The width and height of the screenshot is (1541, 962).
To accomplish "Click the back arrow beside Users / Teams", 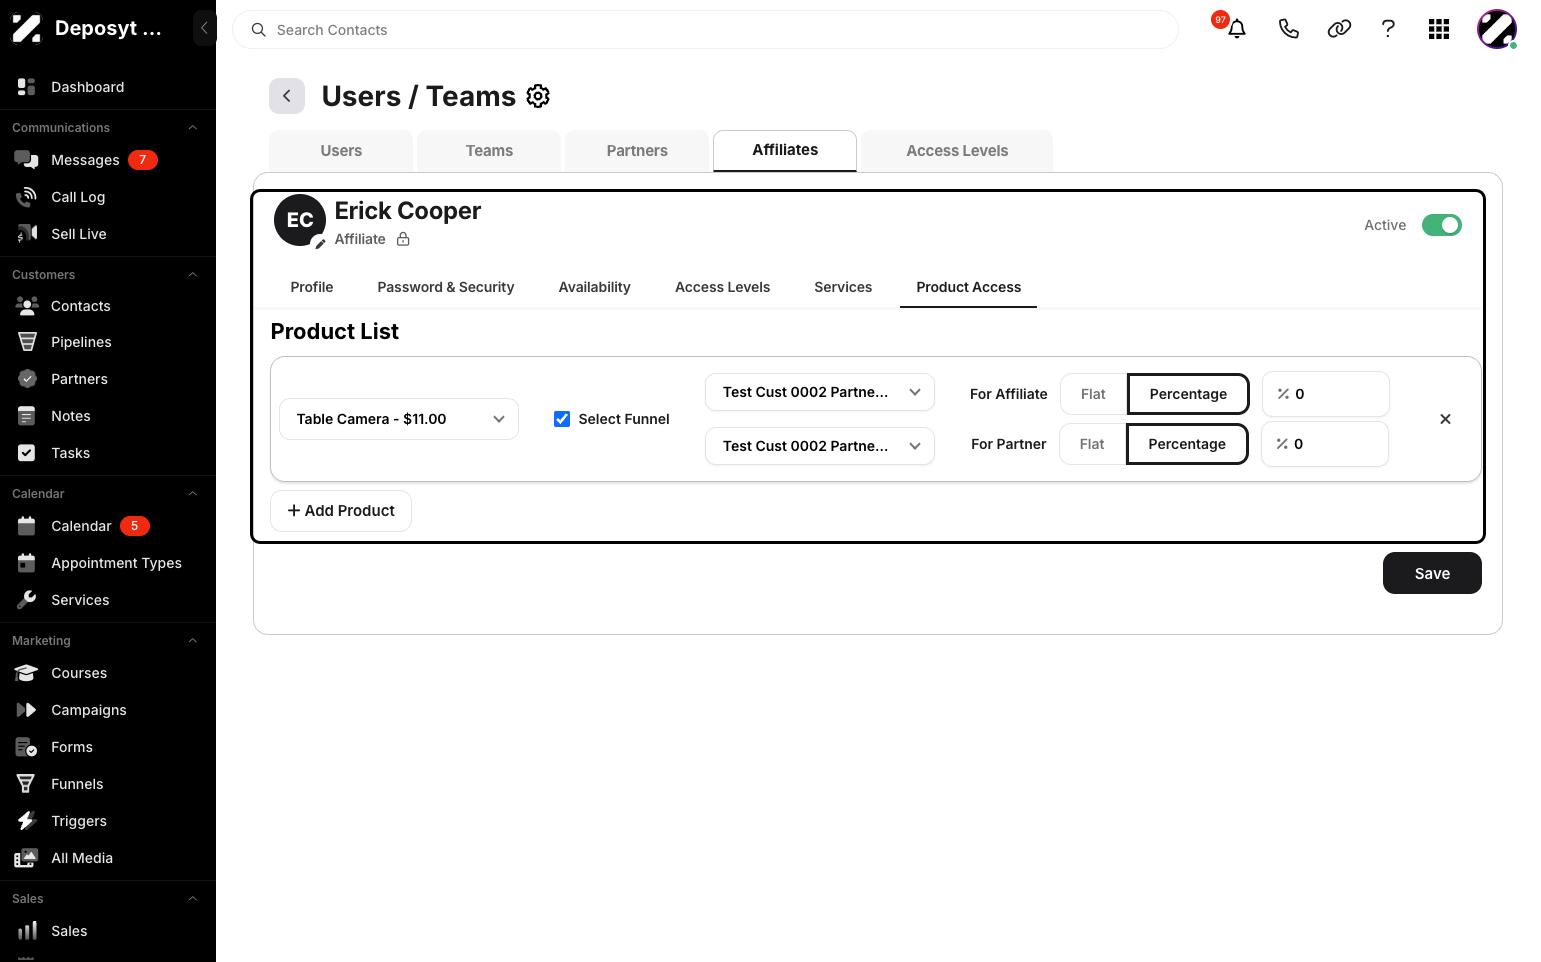I will (287, 96).
